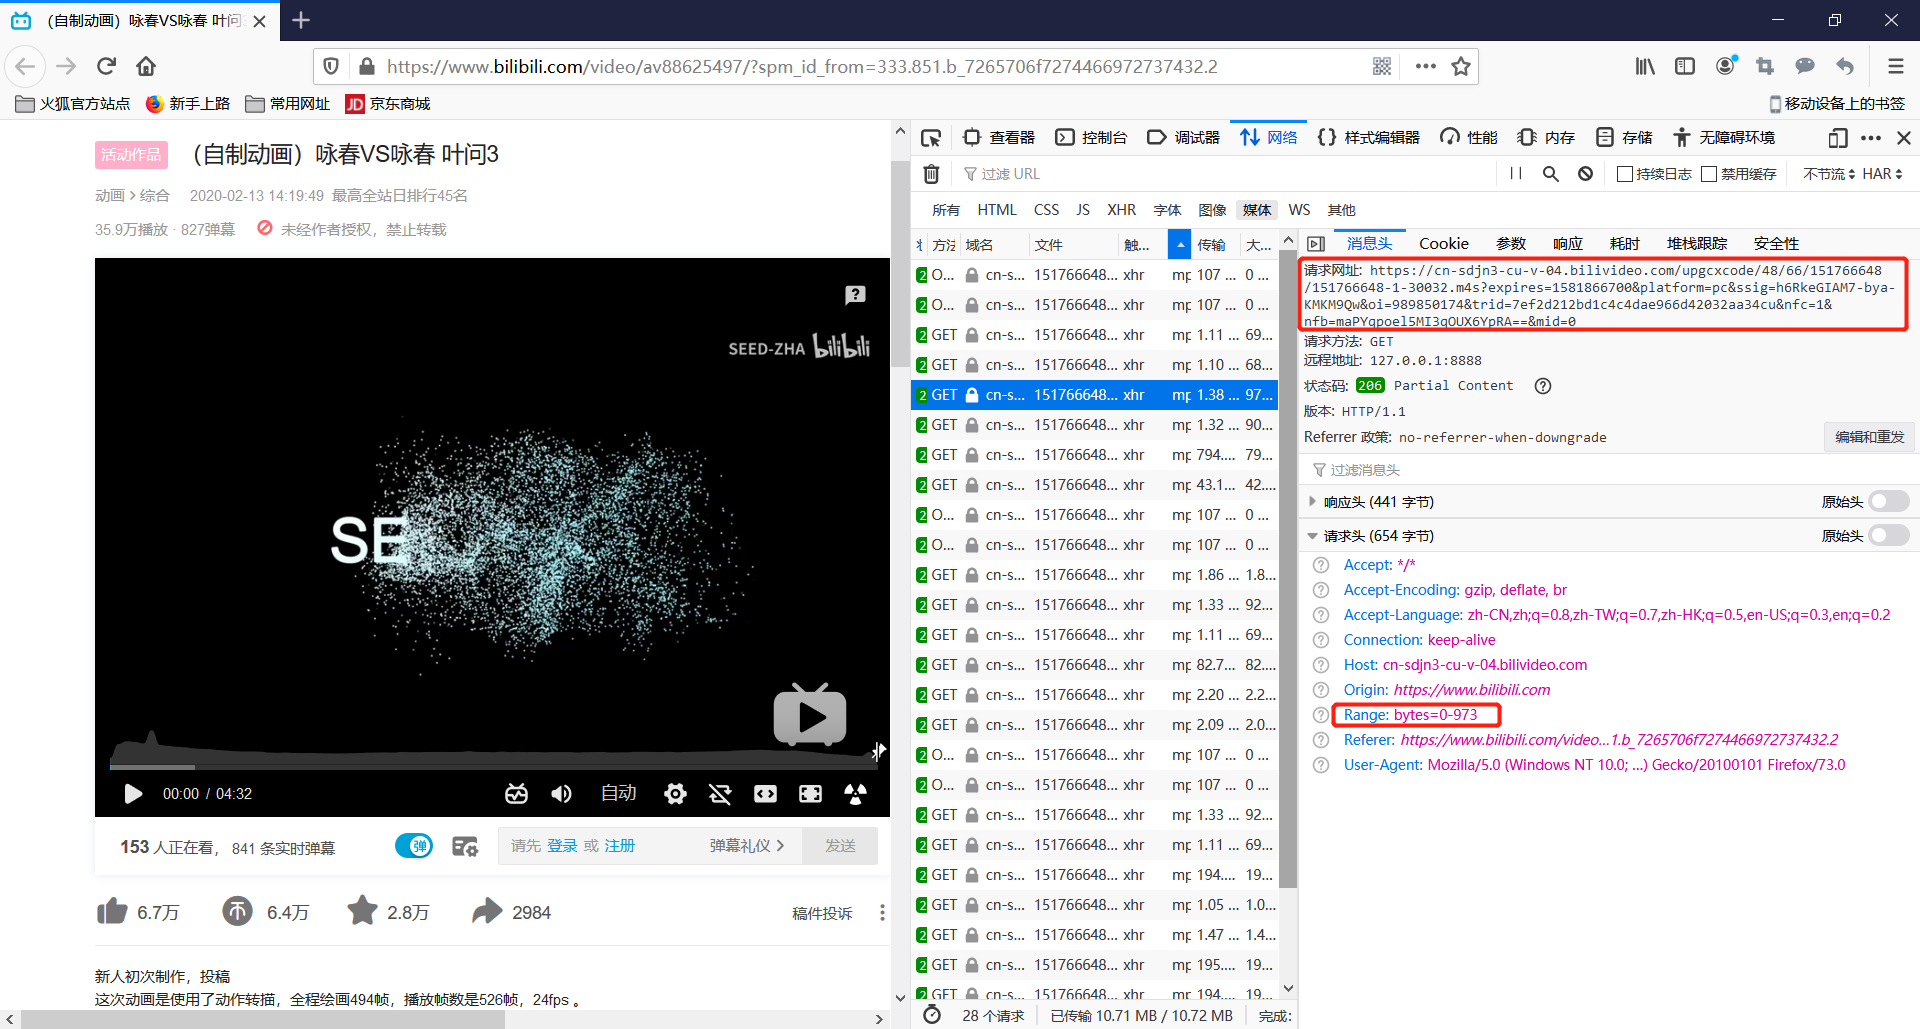Click the browser address bar URL

coord(802,66)
